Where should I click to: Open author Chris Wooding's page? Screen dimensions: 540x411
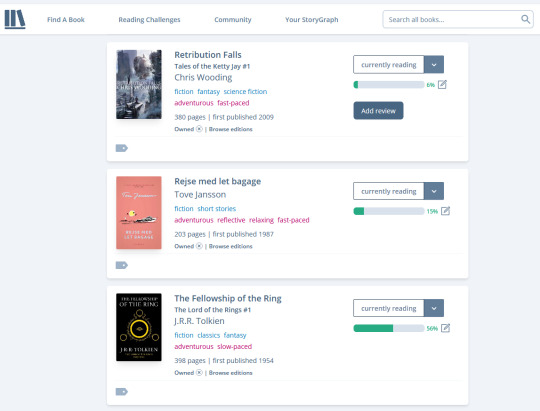click(203, 78)
